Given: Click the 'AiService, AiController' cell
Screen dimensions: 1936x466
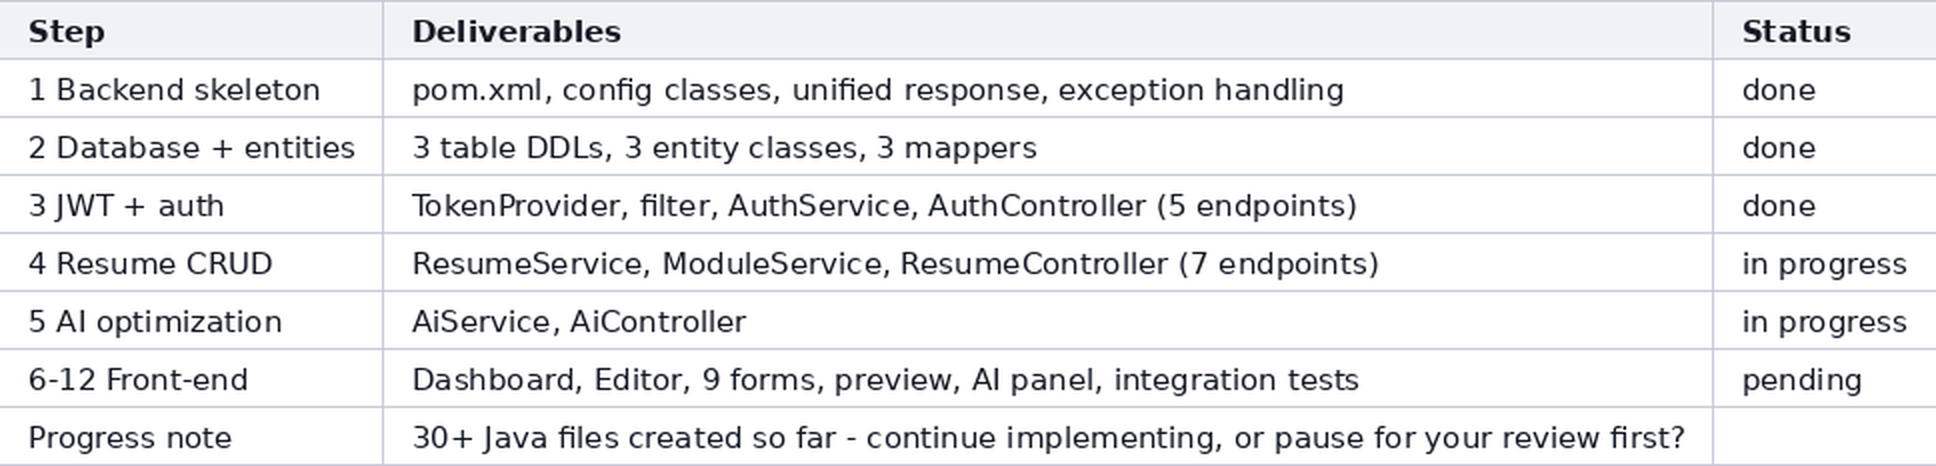Looking at the screenshot, I should pos(1048,321).
